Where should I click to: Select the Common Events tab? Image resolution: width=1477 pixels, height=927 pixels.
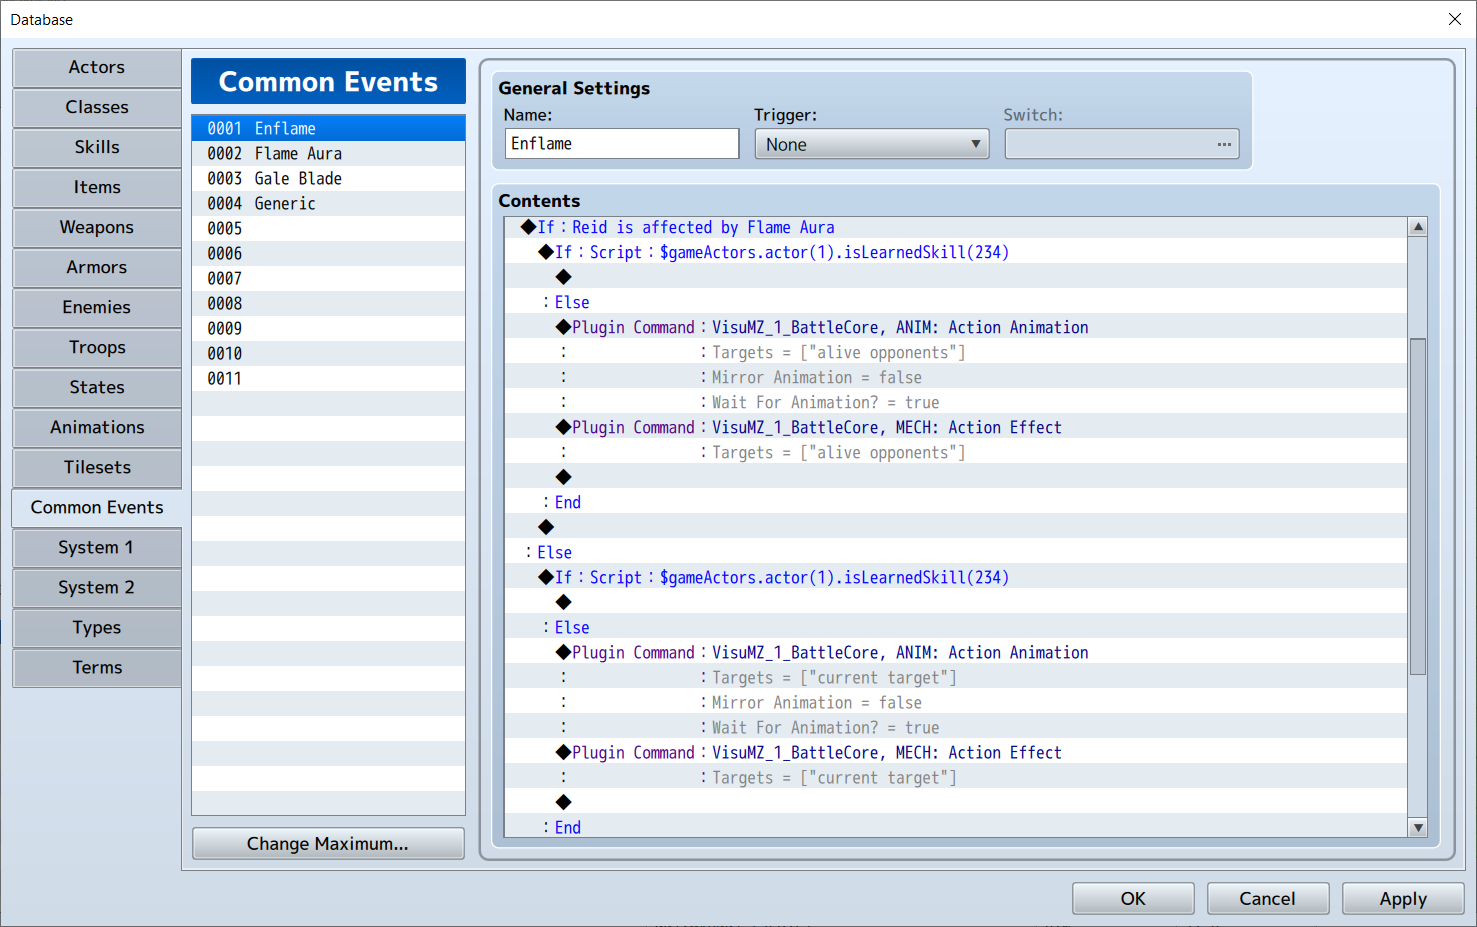[x=97, y=508]
